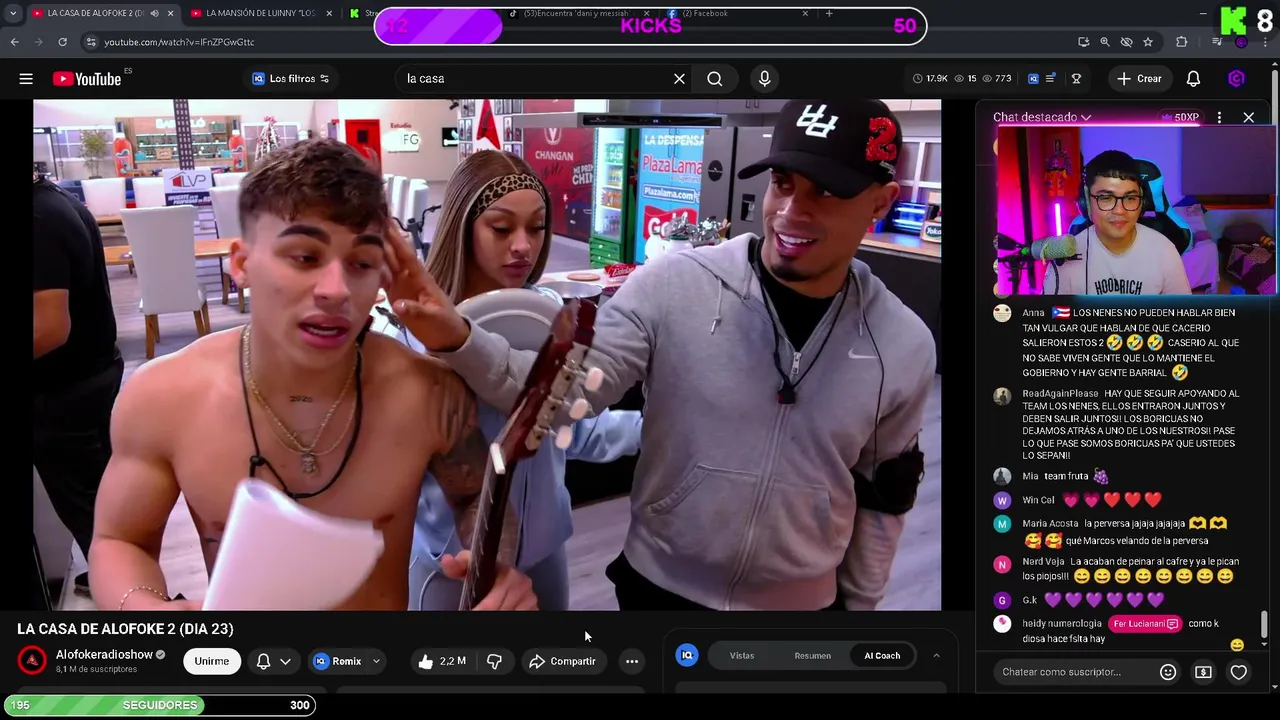This screenshot has height=720, width=1280.
Task: Click the Anna chat username
Action: pos(1033,313)
